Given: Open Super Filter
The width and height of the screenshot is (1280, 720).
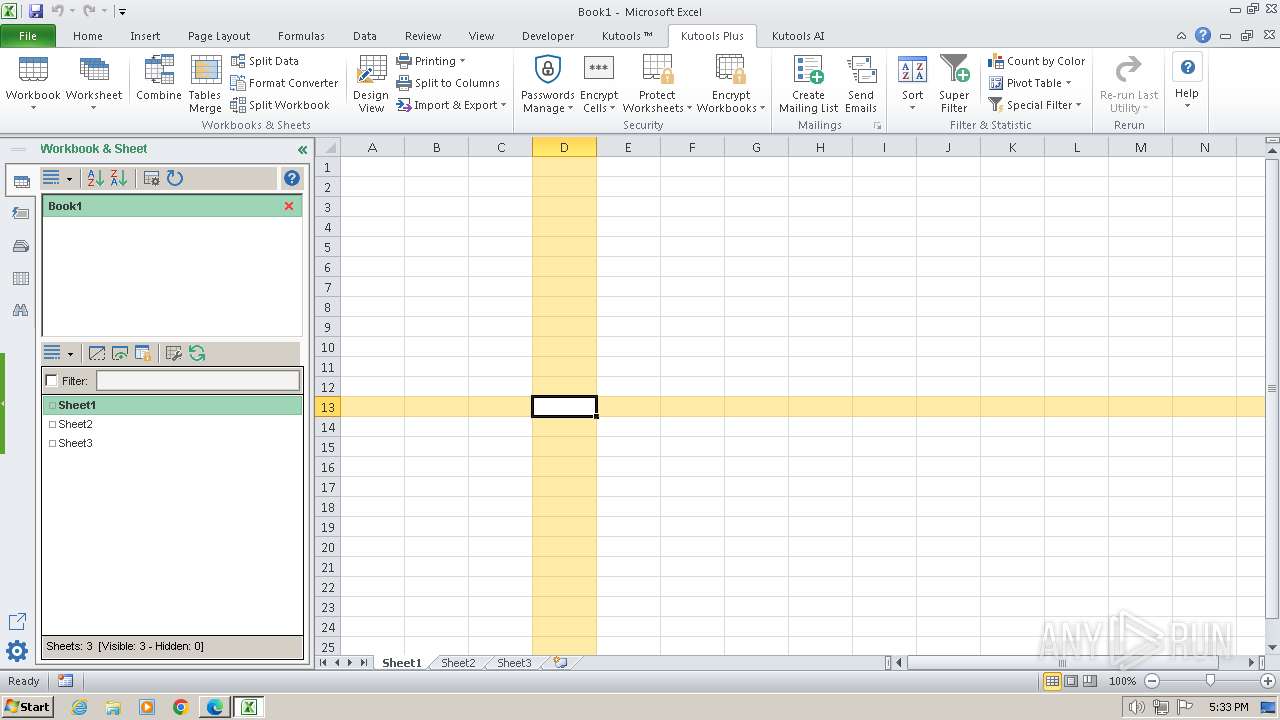Looking at the screenshot, I should point(954,84).
